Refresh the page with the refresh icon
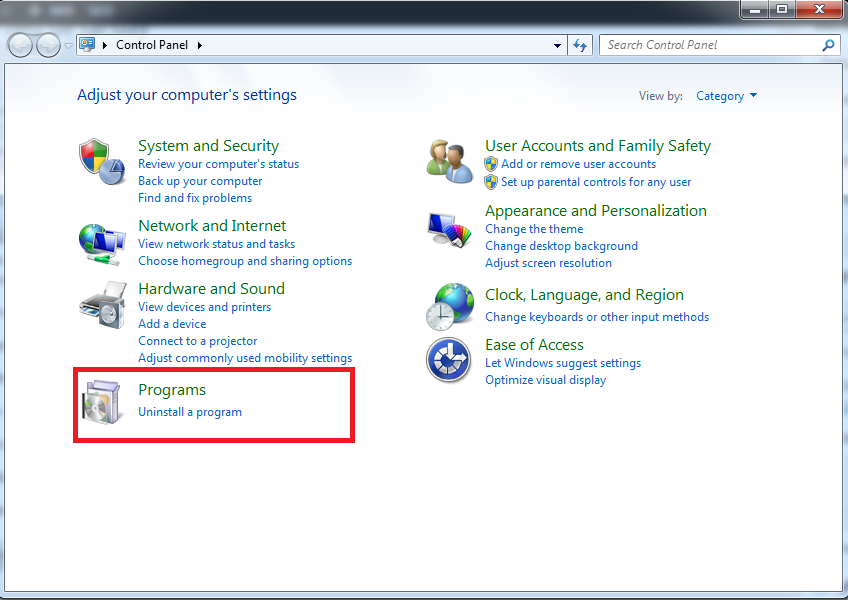 [x=580, y=45]
